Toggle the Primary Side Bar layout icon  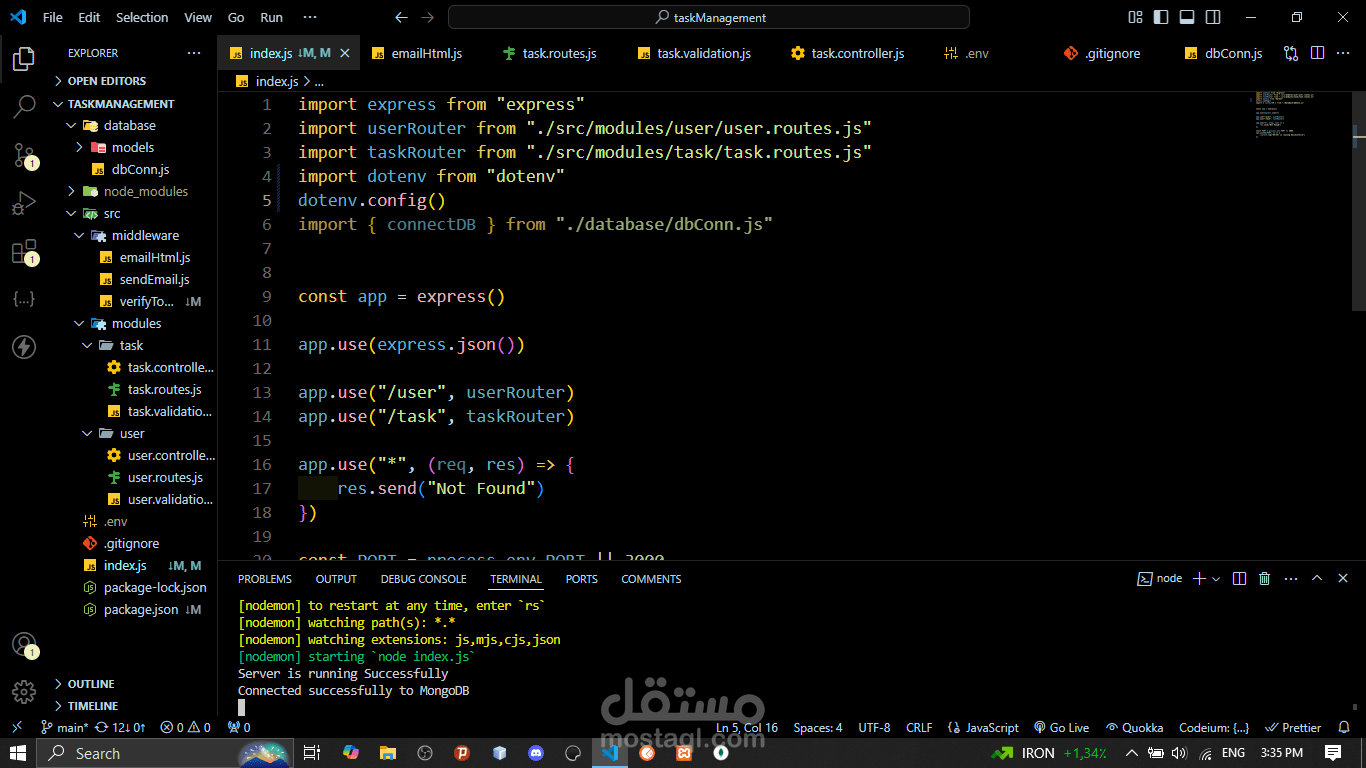1161,17
